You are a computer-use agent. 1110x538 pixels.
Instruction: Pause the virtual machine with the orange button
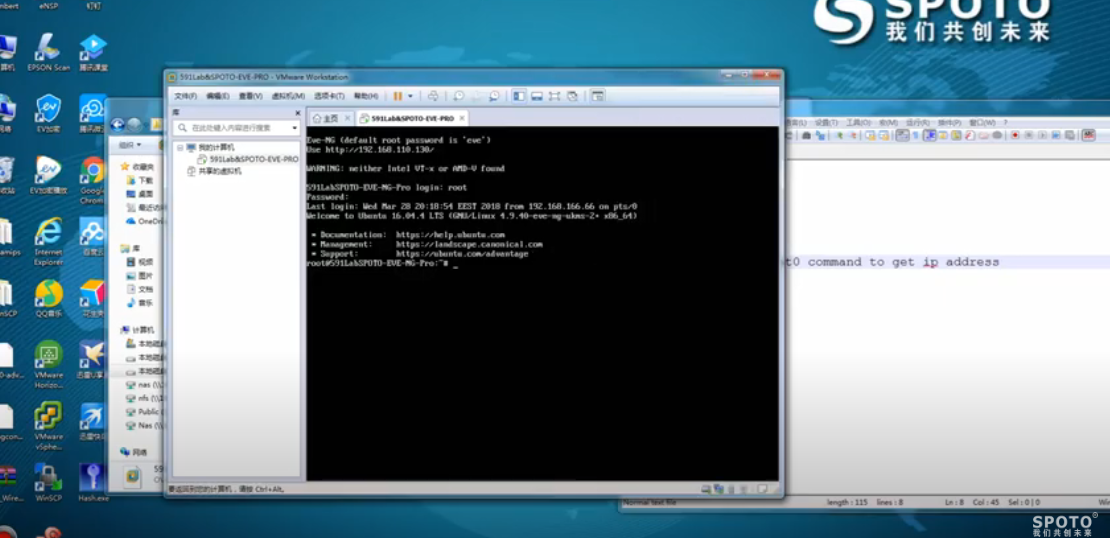point(398,96)
